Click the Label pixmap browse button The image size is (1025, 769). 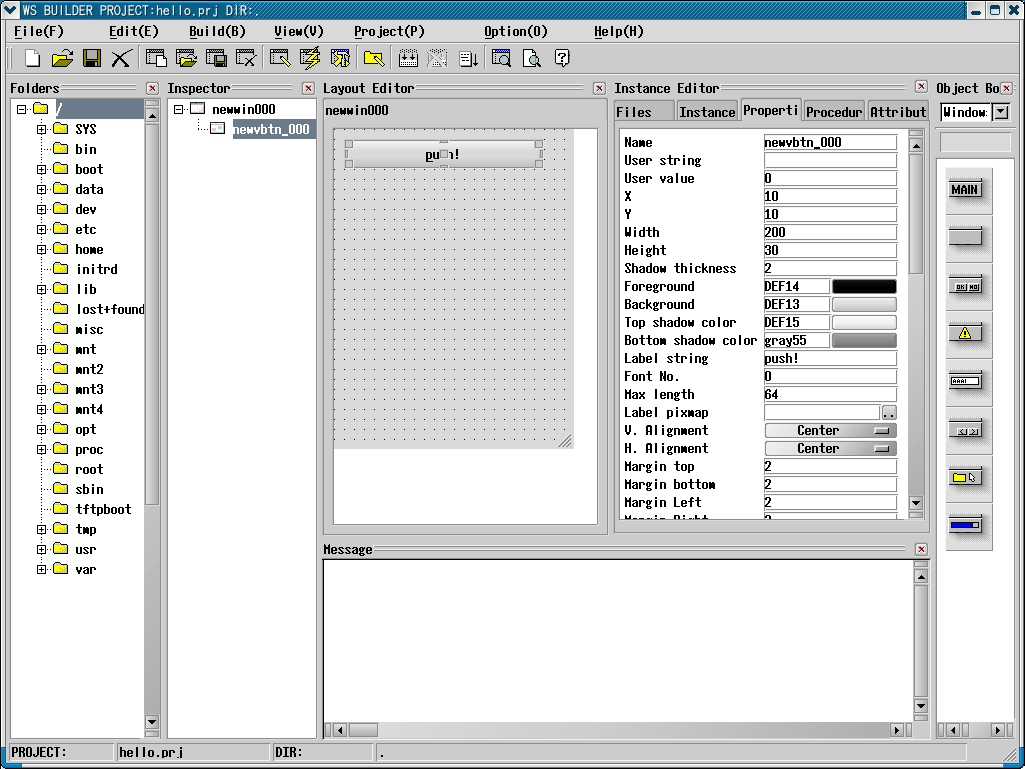(x=889, y=413)
